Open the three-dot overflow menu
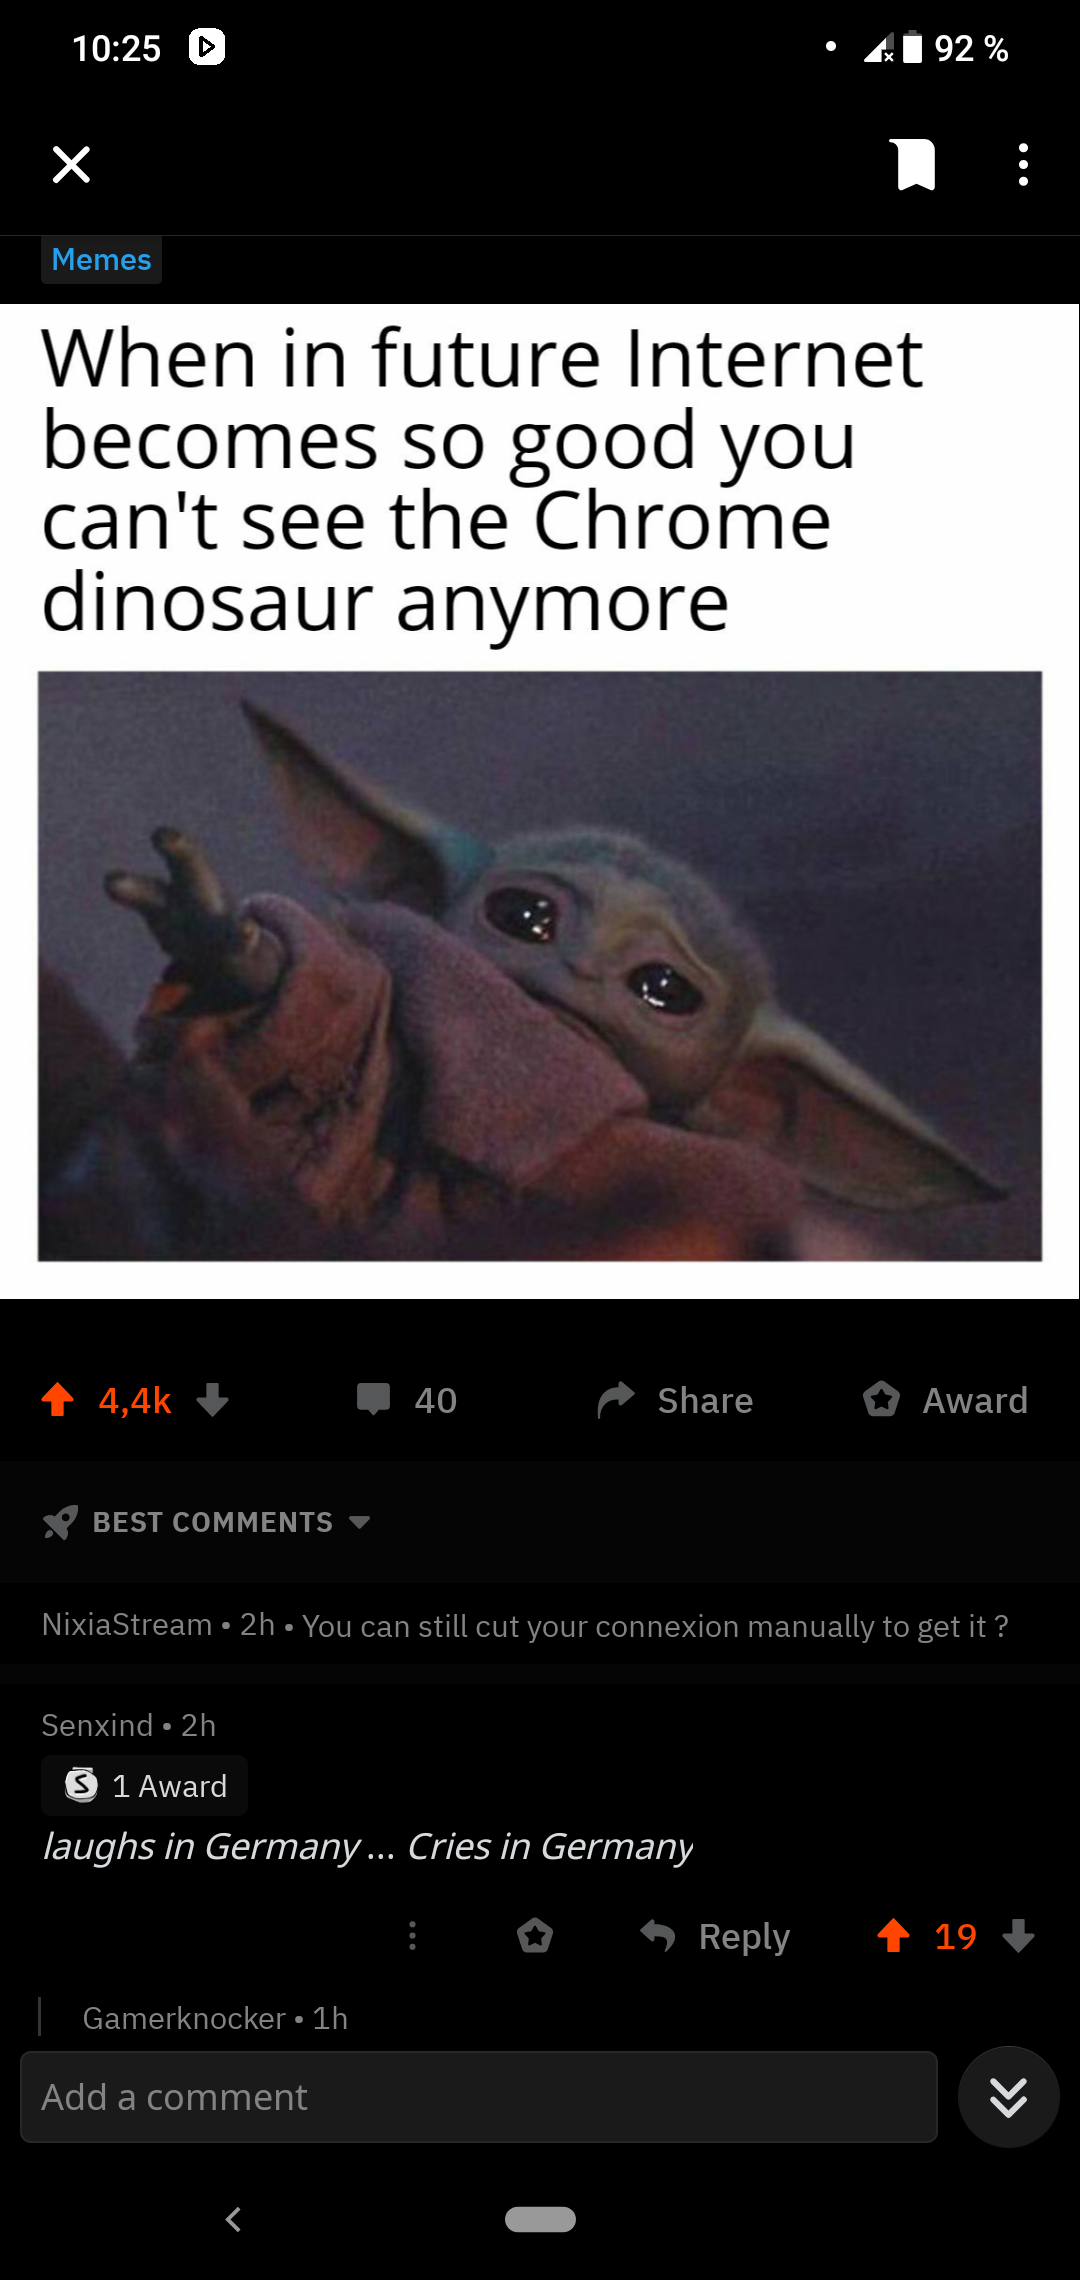 1023,165
